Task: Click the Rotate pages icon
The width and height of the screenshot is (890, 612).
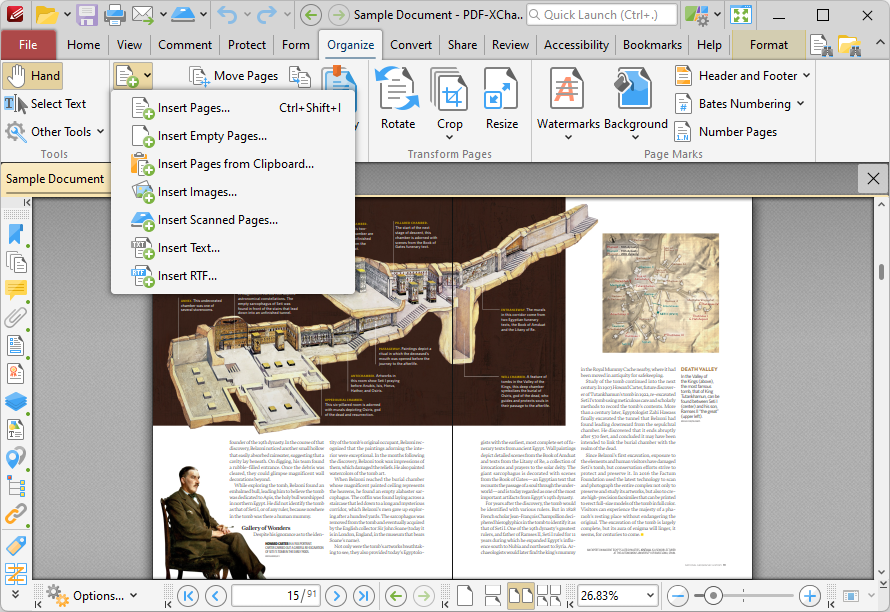Action: 397,99
